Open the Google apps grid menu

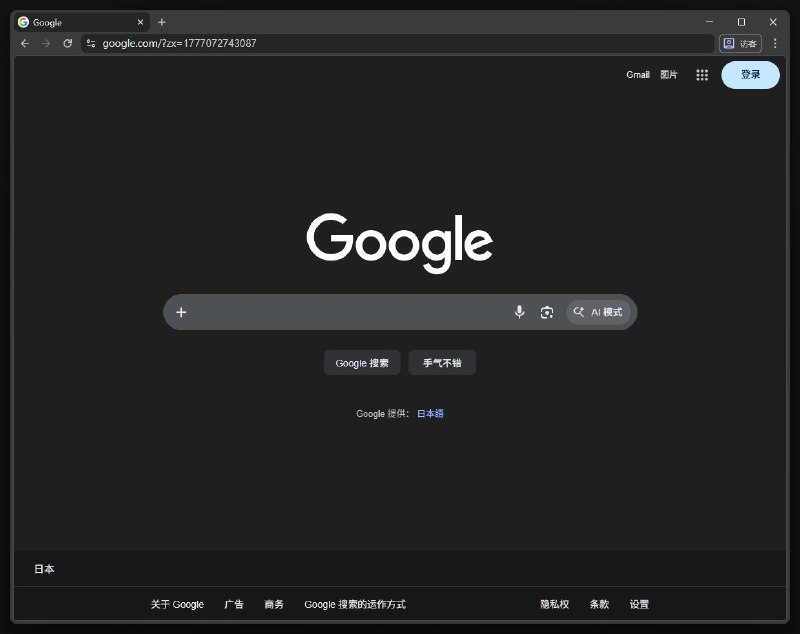[x=701, y=75]
